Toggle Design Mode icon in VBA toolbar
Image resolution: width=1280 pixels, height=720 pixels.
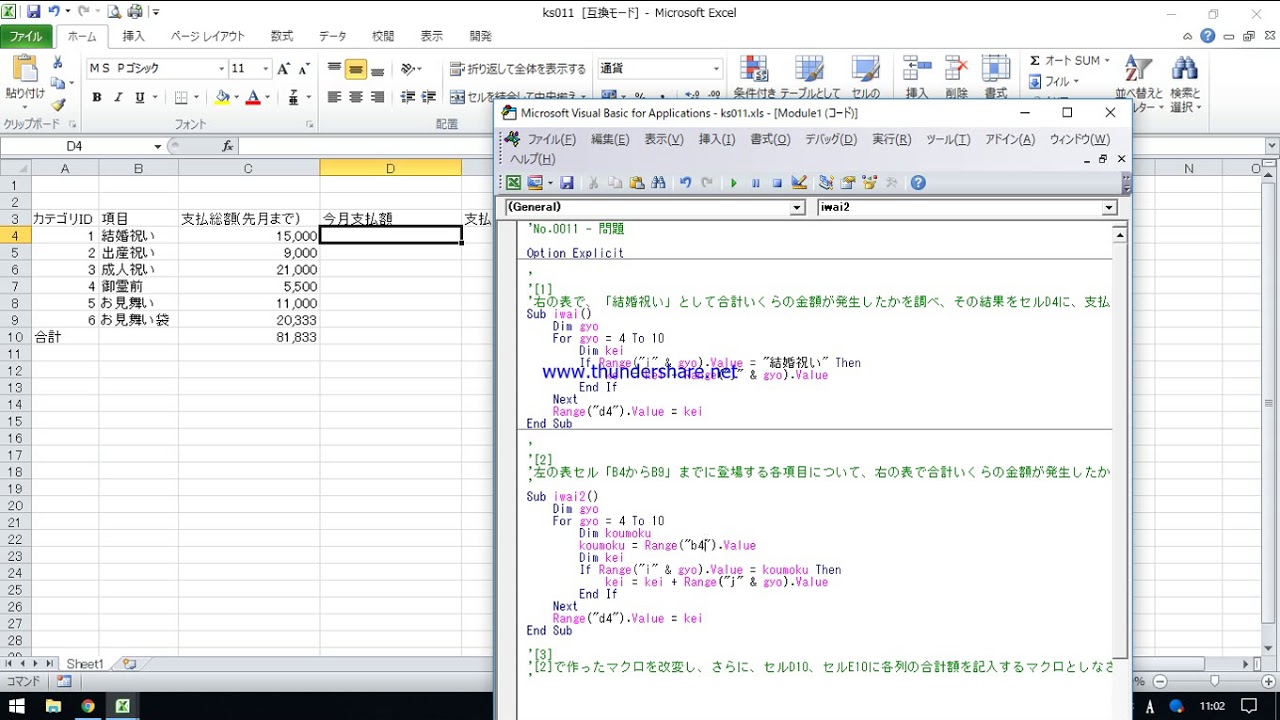point(798,183)
